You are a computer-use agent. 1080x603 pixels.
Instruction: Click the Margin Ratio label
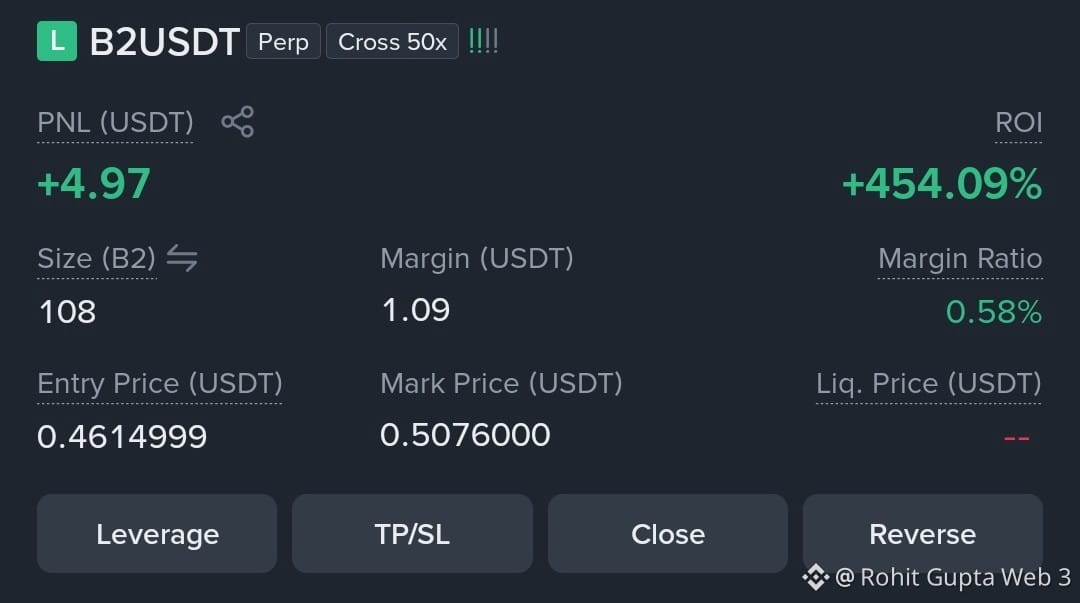pos(959,259)
